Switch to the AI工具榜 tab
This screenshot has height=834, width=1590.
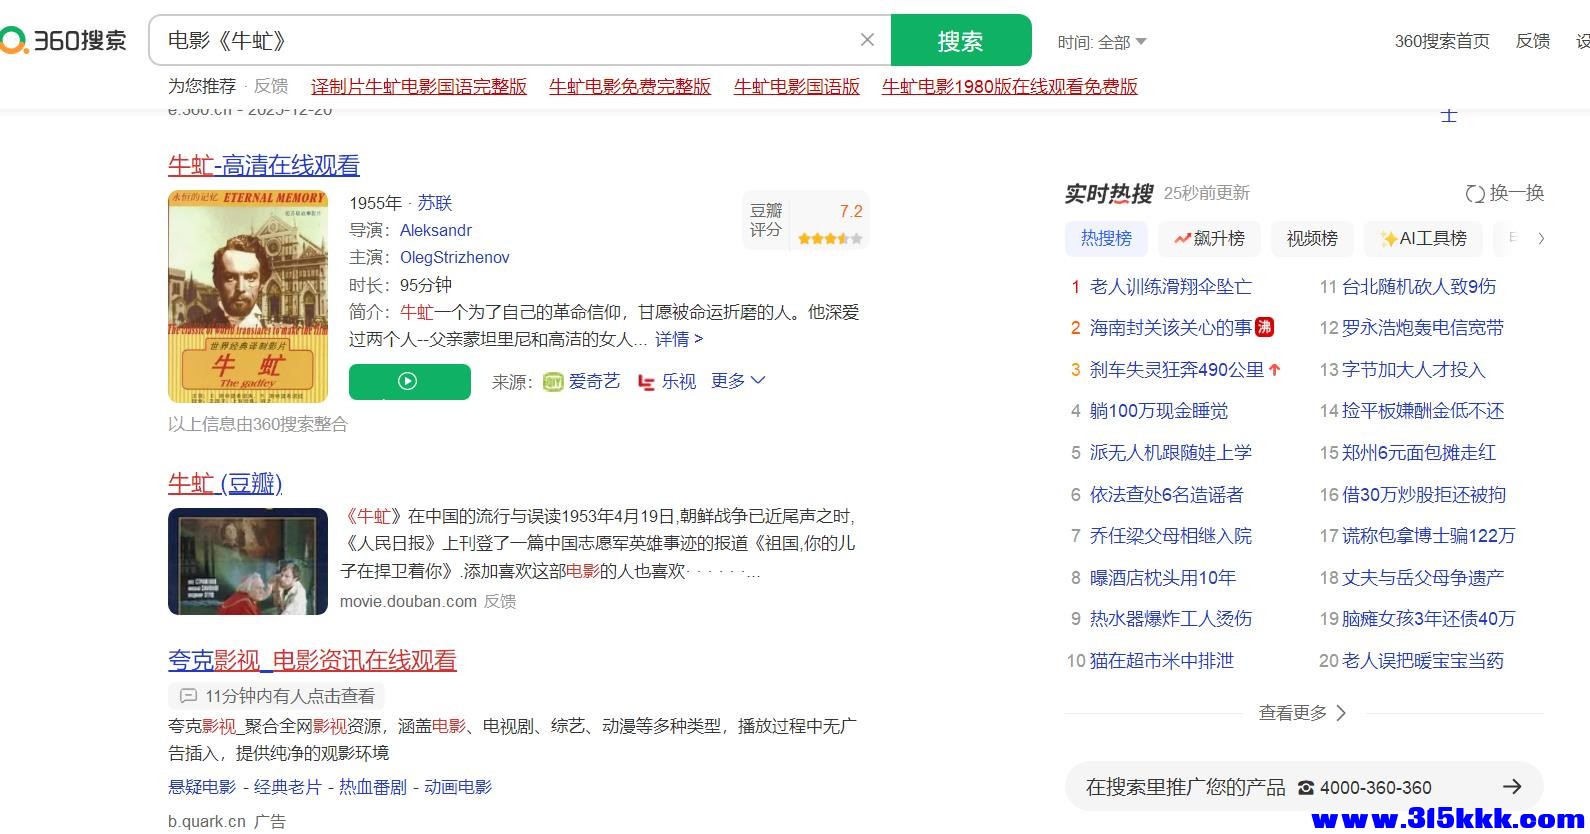click(1423, 238)
